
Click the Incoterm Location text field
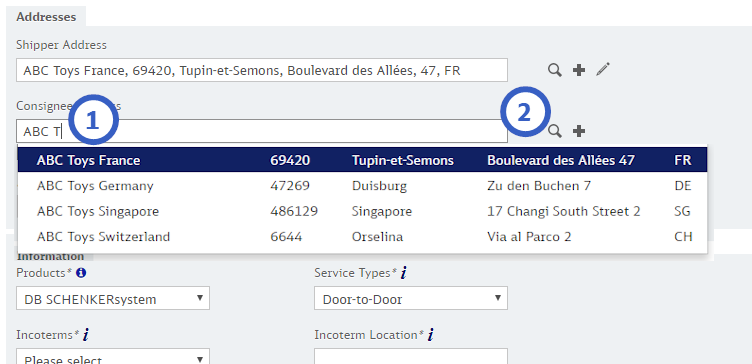point(411,357)
